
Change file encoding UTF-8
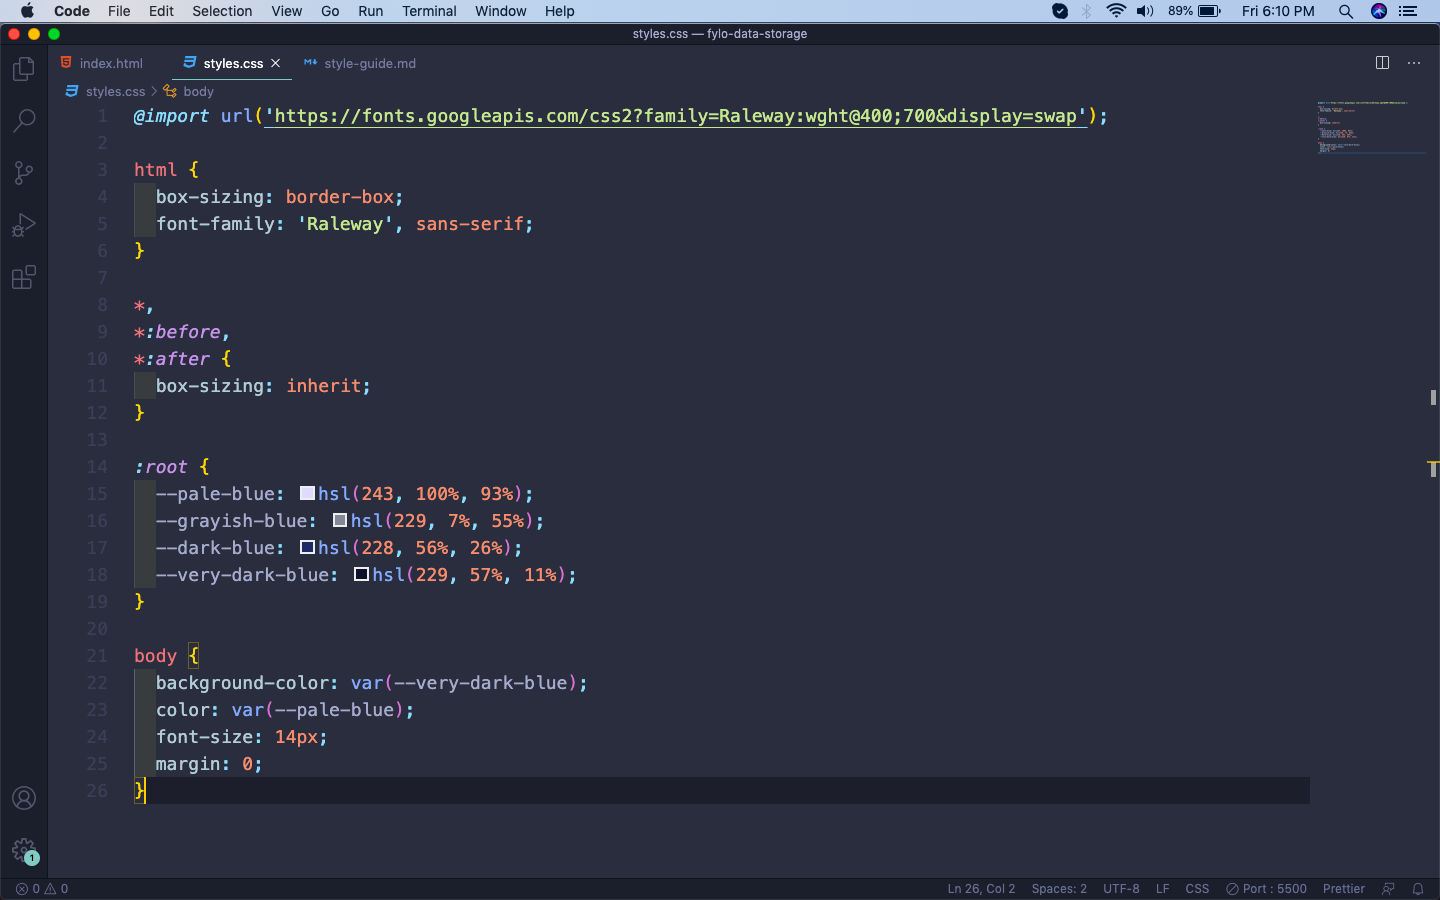pos(1121,888)
